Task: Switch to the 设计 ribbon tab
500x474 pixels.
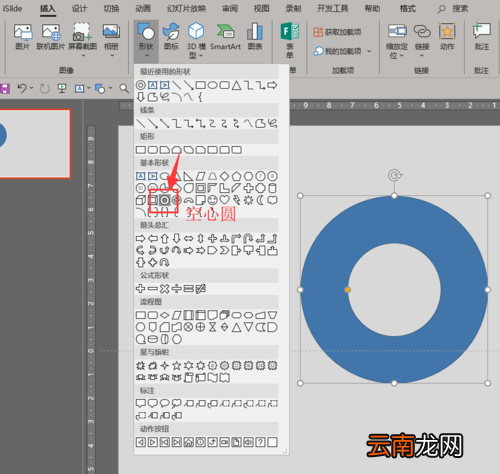Action: click(79, 8)
